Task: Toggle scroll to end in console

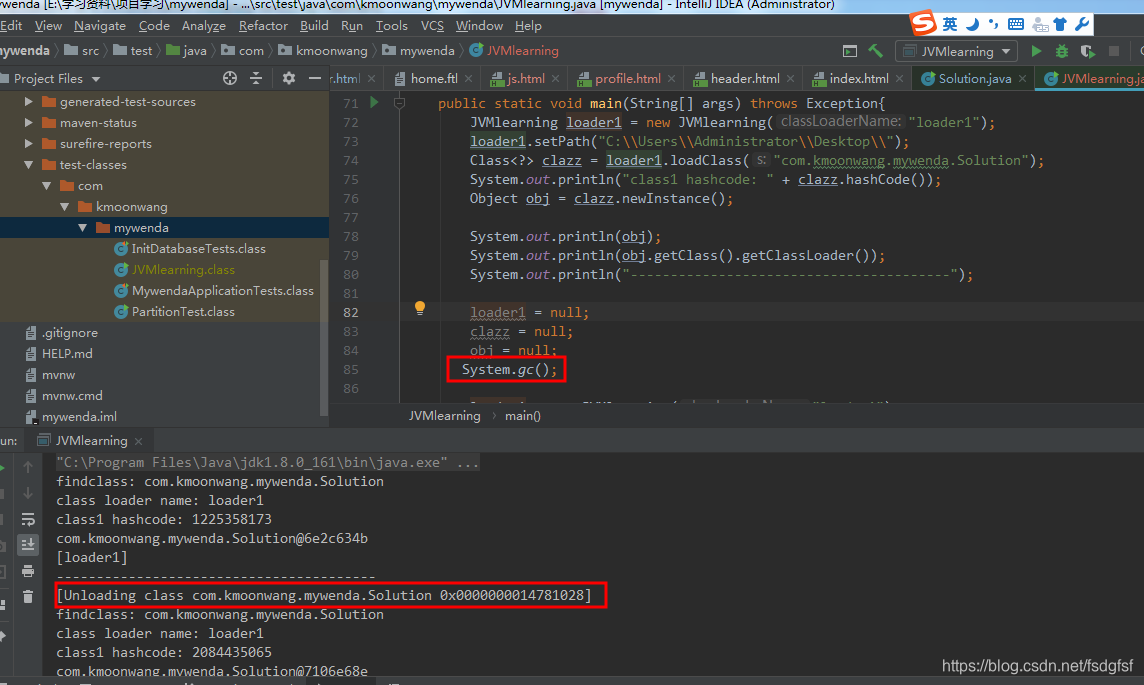Action: coord(28,545)
